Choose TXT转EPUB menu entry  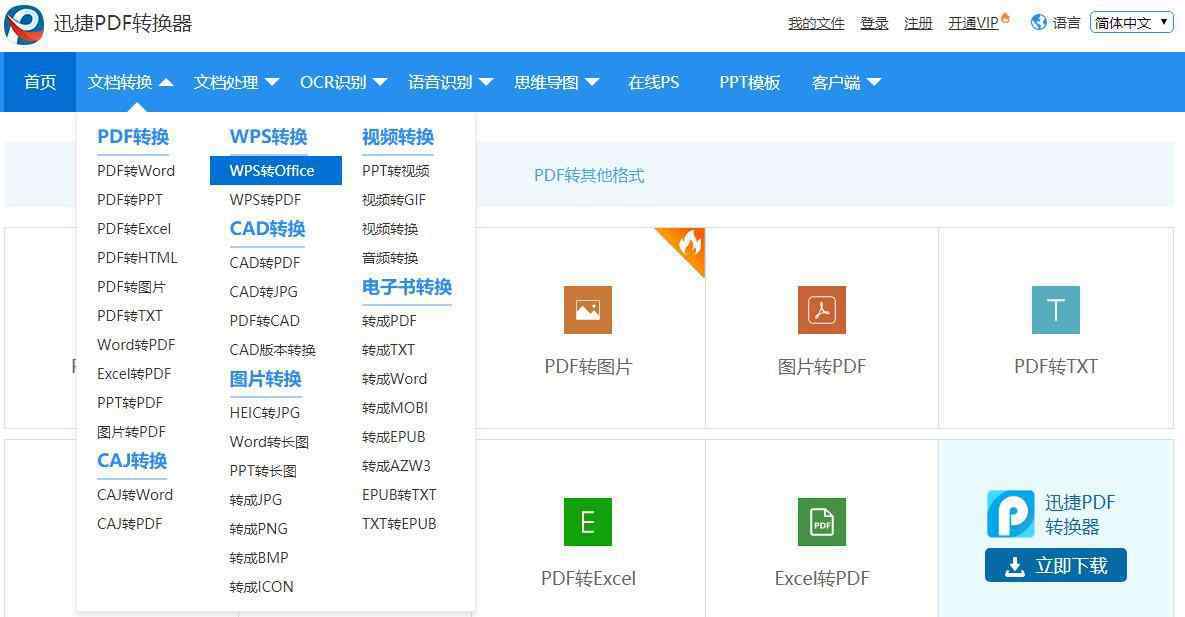click(400, 523)
